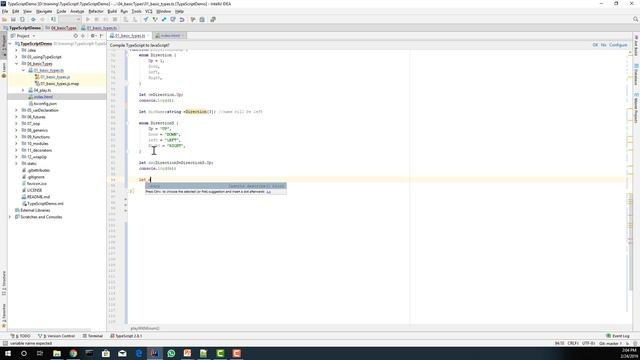Click the Compare with branch icon
The height and width of the screenshot is (360, 640).
[164, 20]
